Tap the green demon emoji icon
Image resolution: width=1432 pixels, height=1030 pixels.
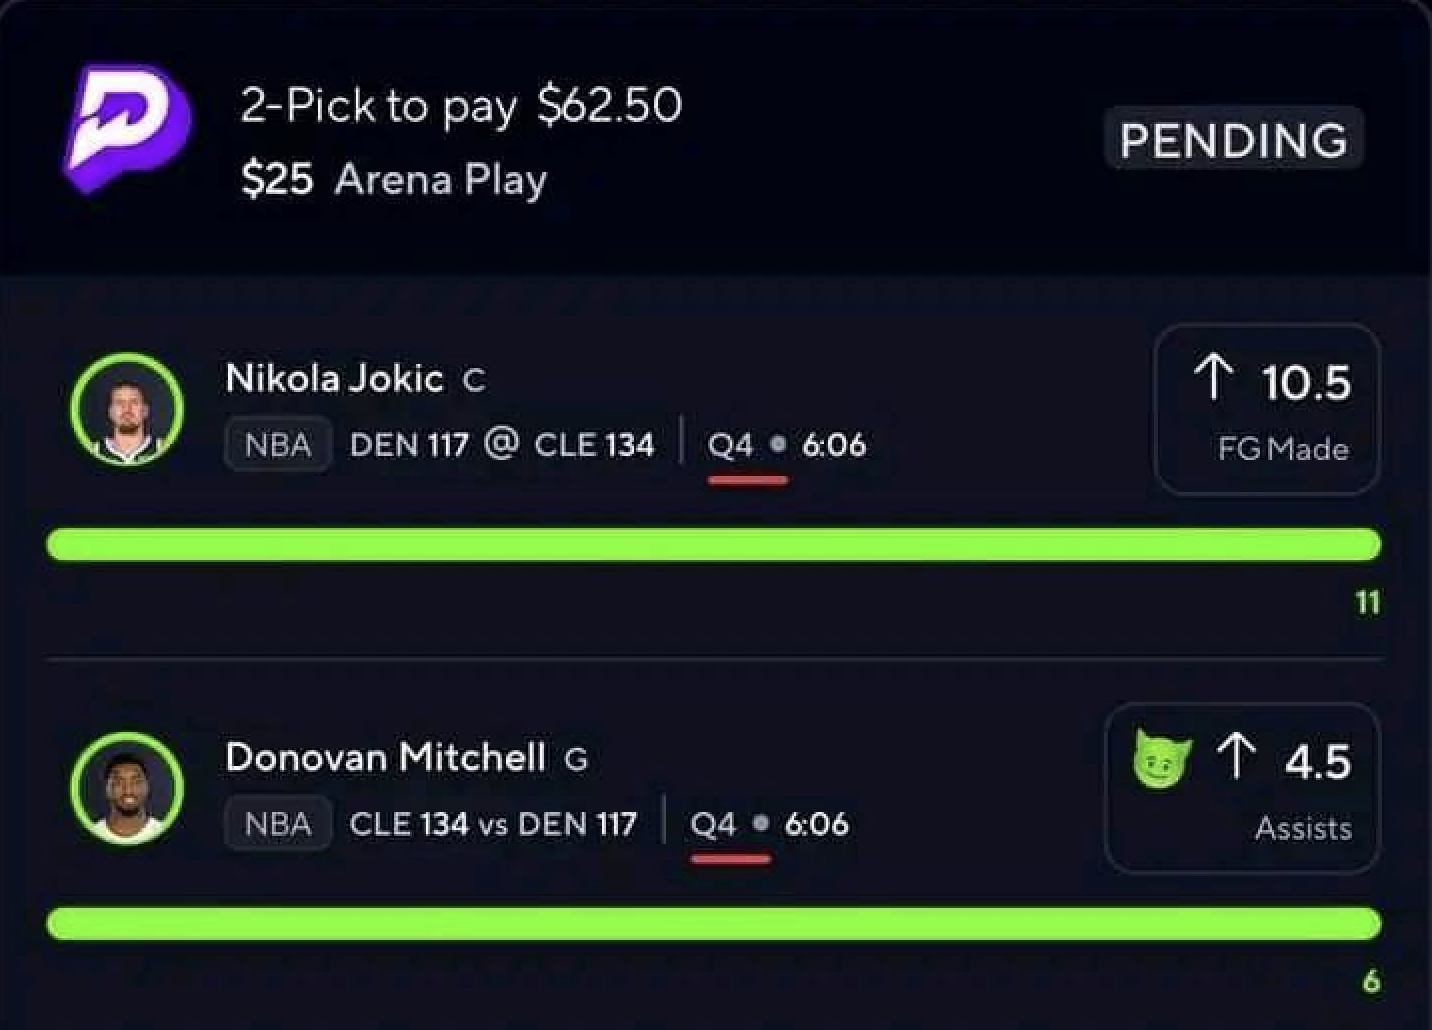point(1162,759)
